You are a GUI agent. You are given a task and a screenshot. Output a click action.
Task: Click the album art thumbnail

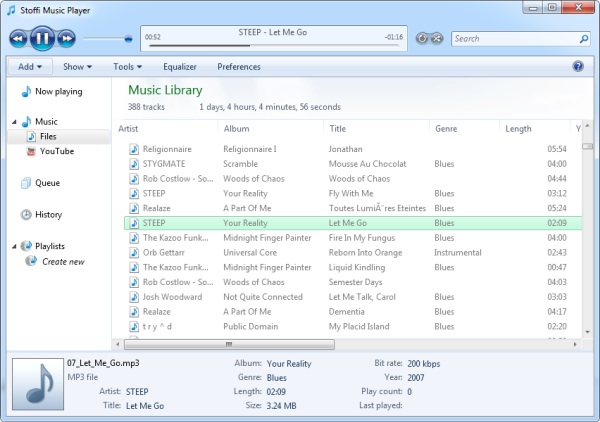[38, 384]
